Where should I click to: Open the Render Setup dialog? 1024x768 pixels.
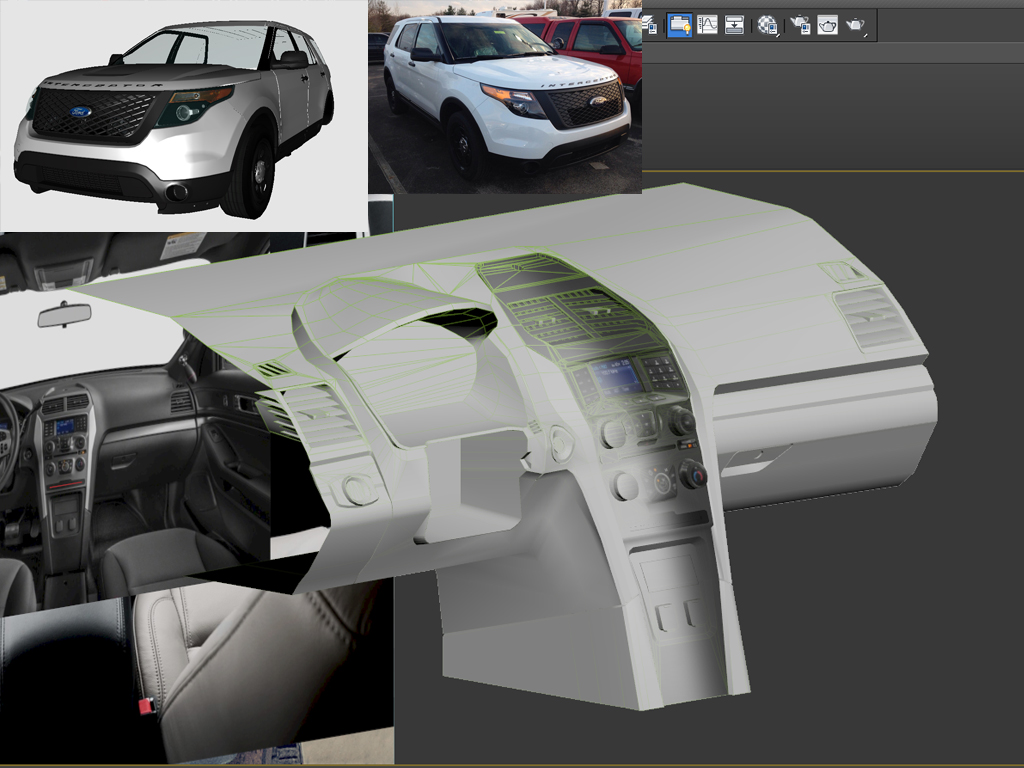coord(800,25)
